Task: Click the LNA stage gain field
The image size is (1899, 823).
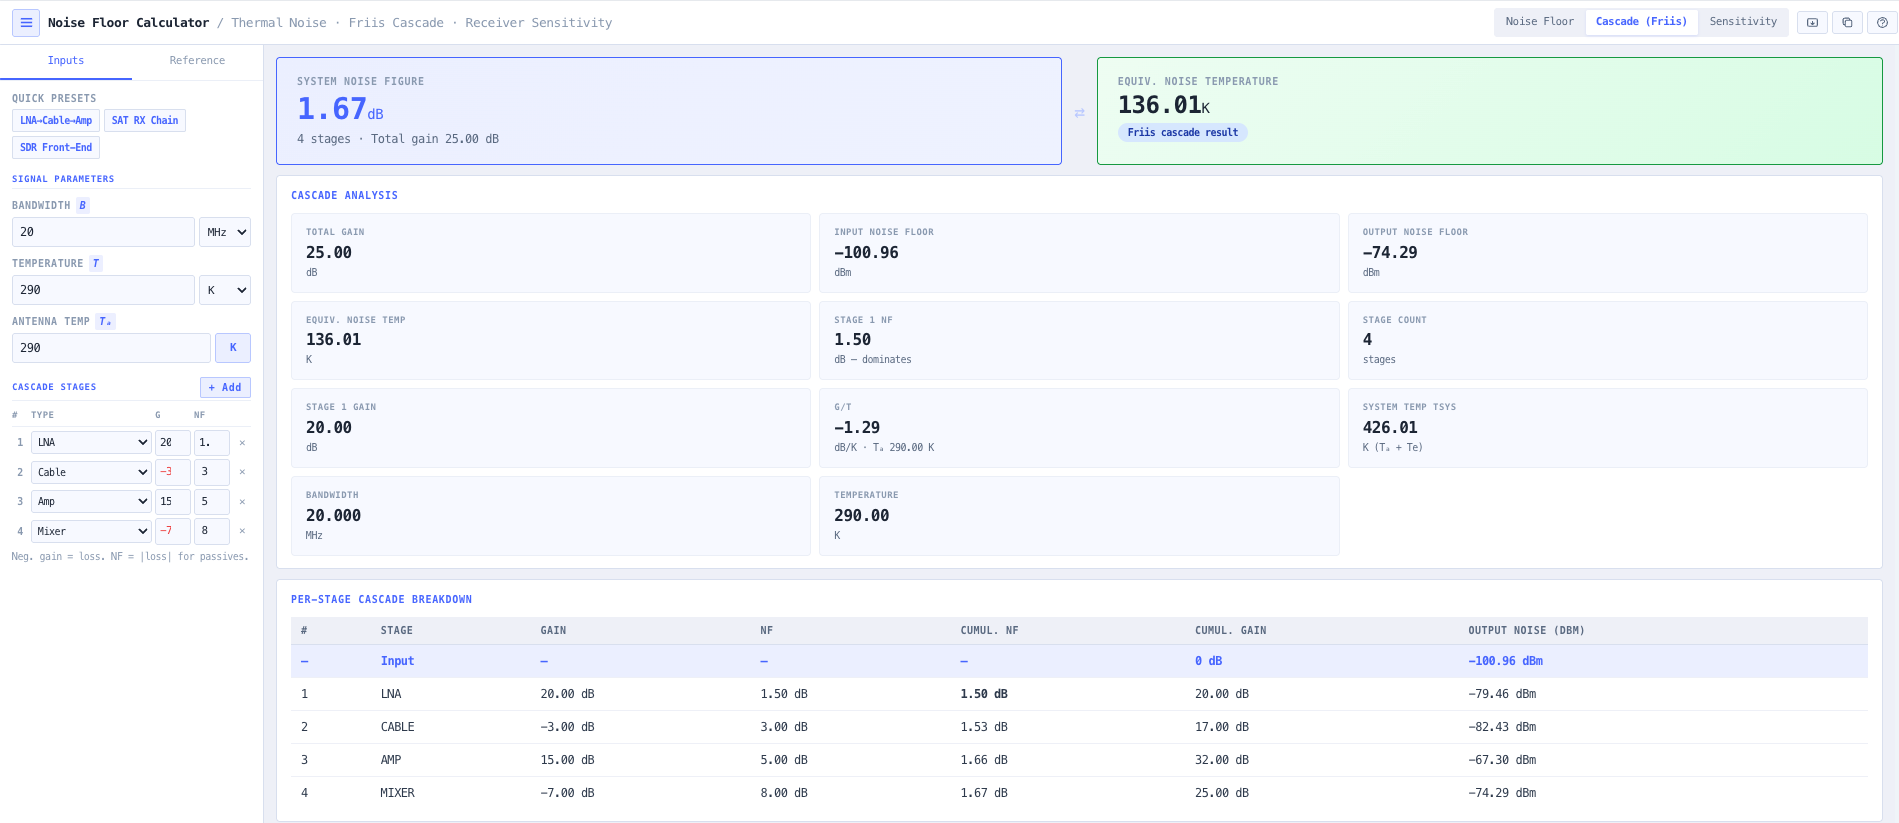Action: [172, 442]
